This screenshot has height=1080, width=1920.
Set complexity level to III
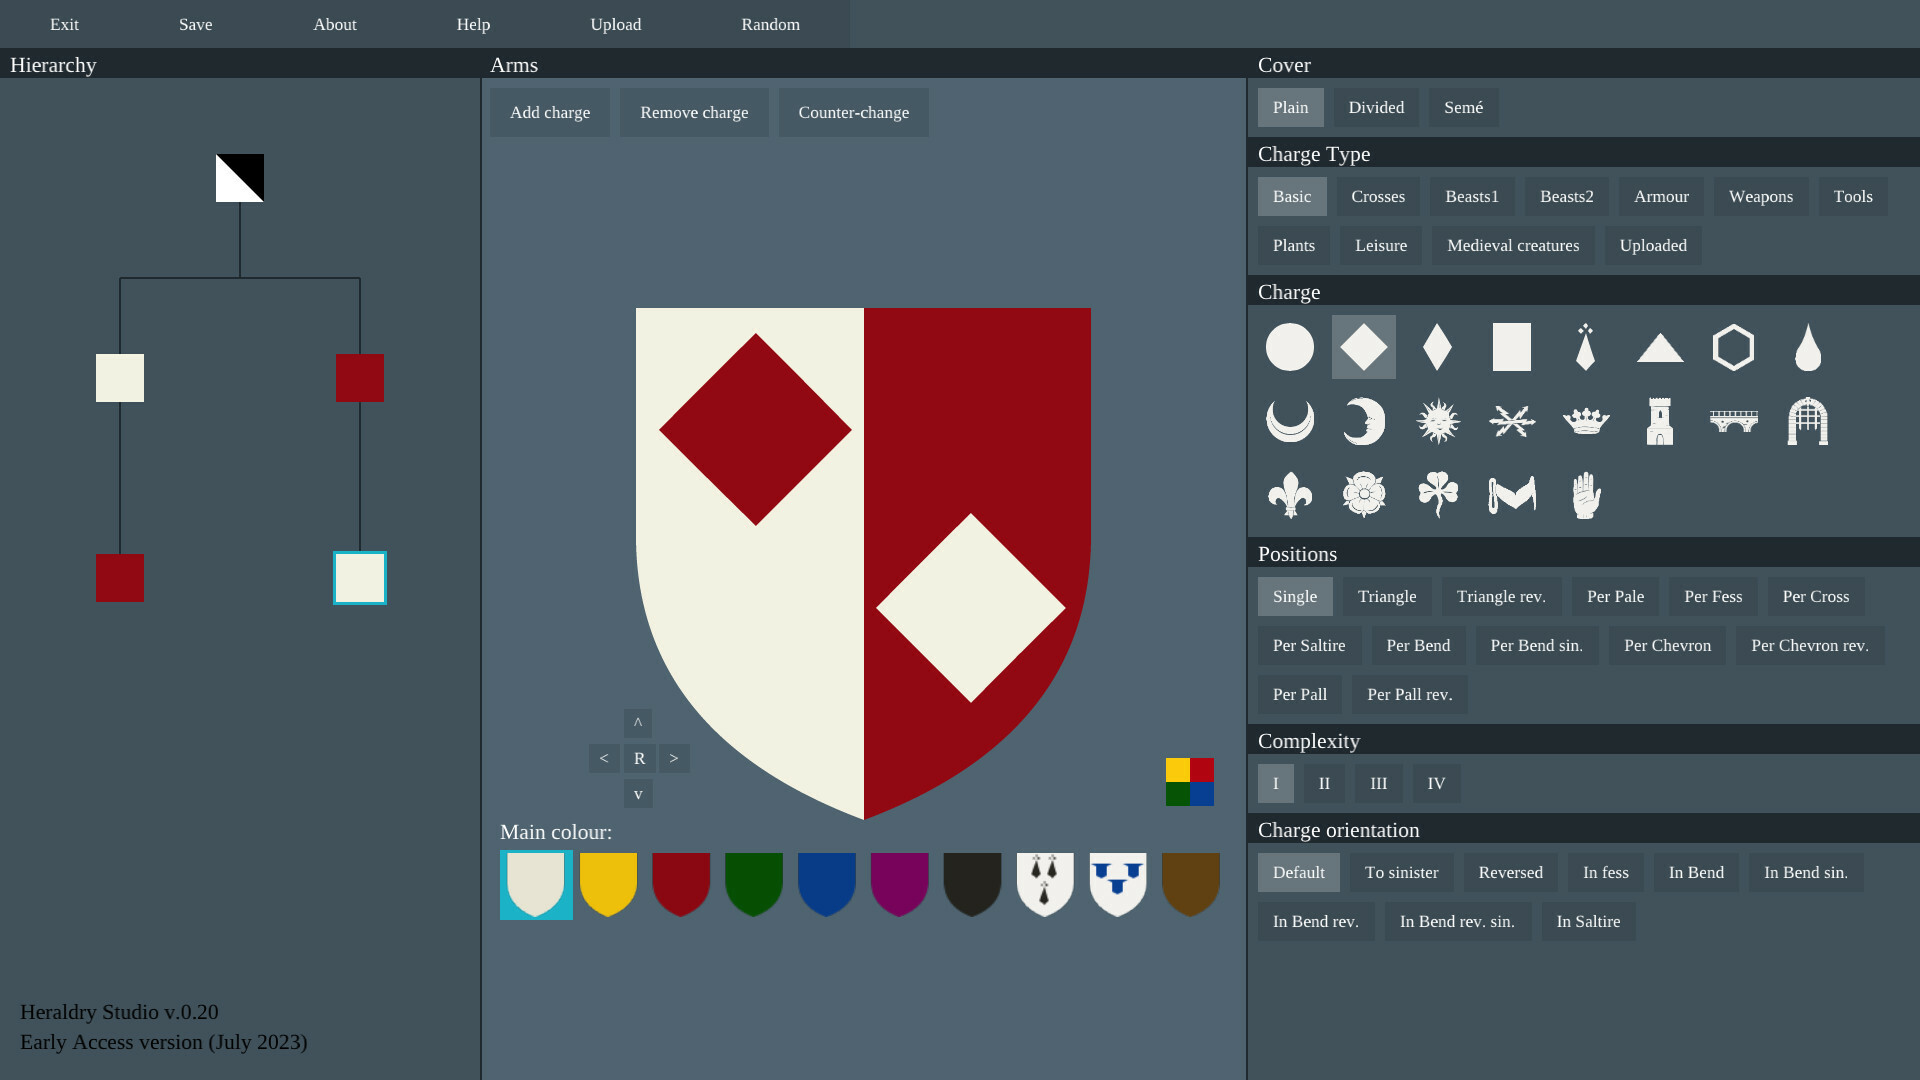1378,784
